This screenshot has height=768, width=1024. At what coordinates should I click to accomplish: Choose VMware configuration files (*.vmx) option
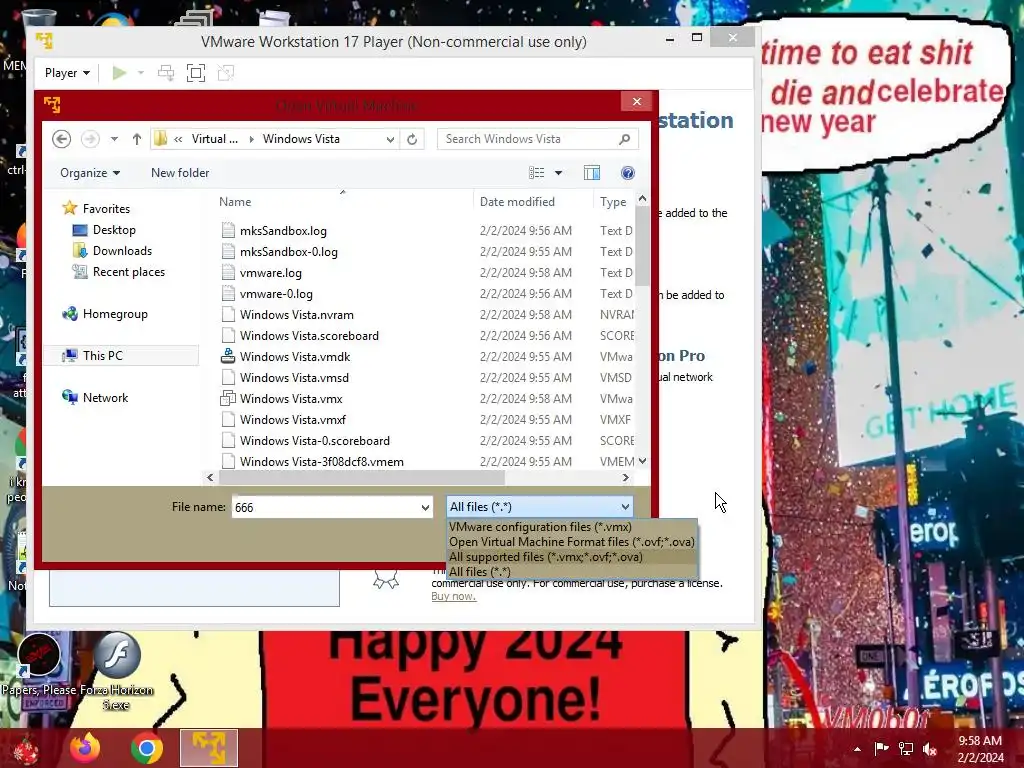[540, 526]
